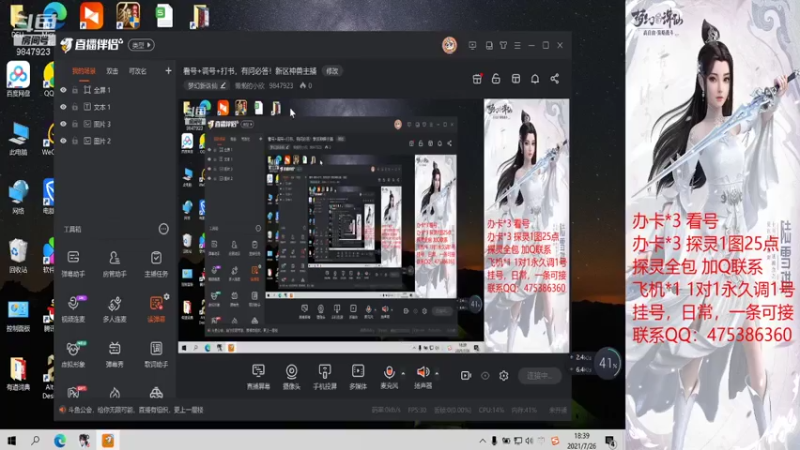Expand speaker options arrow
The image size is (800, 450).
[437, 373]
